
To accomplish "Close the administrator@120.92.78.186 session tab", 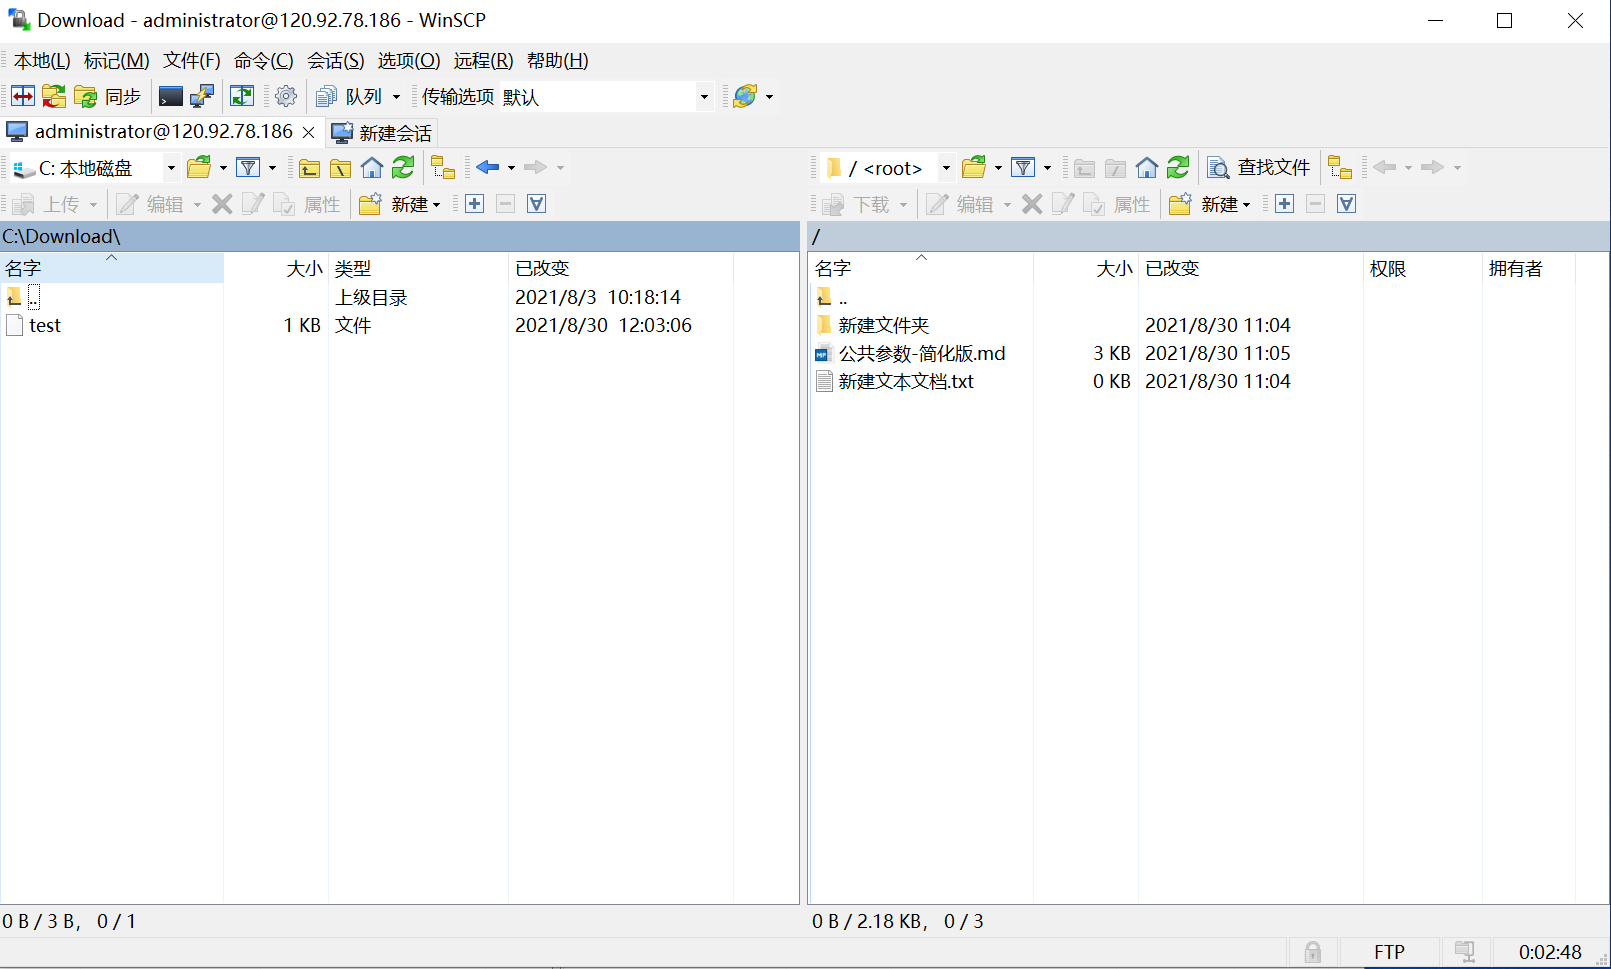I will (x=309, y=132).
